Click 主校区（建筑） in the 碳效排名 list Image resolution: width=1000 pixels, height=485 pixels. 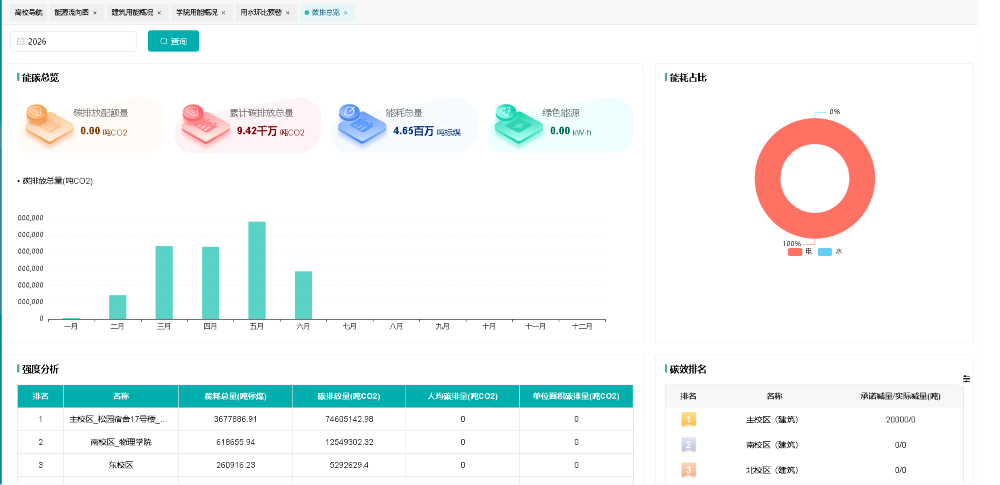pos(772,420)
